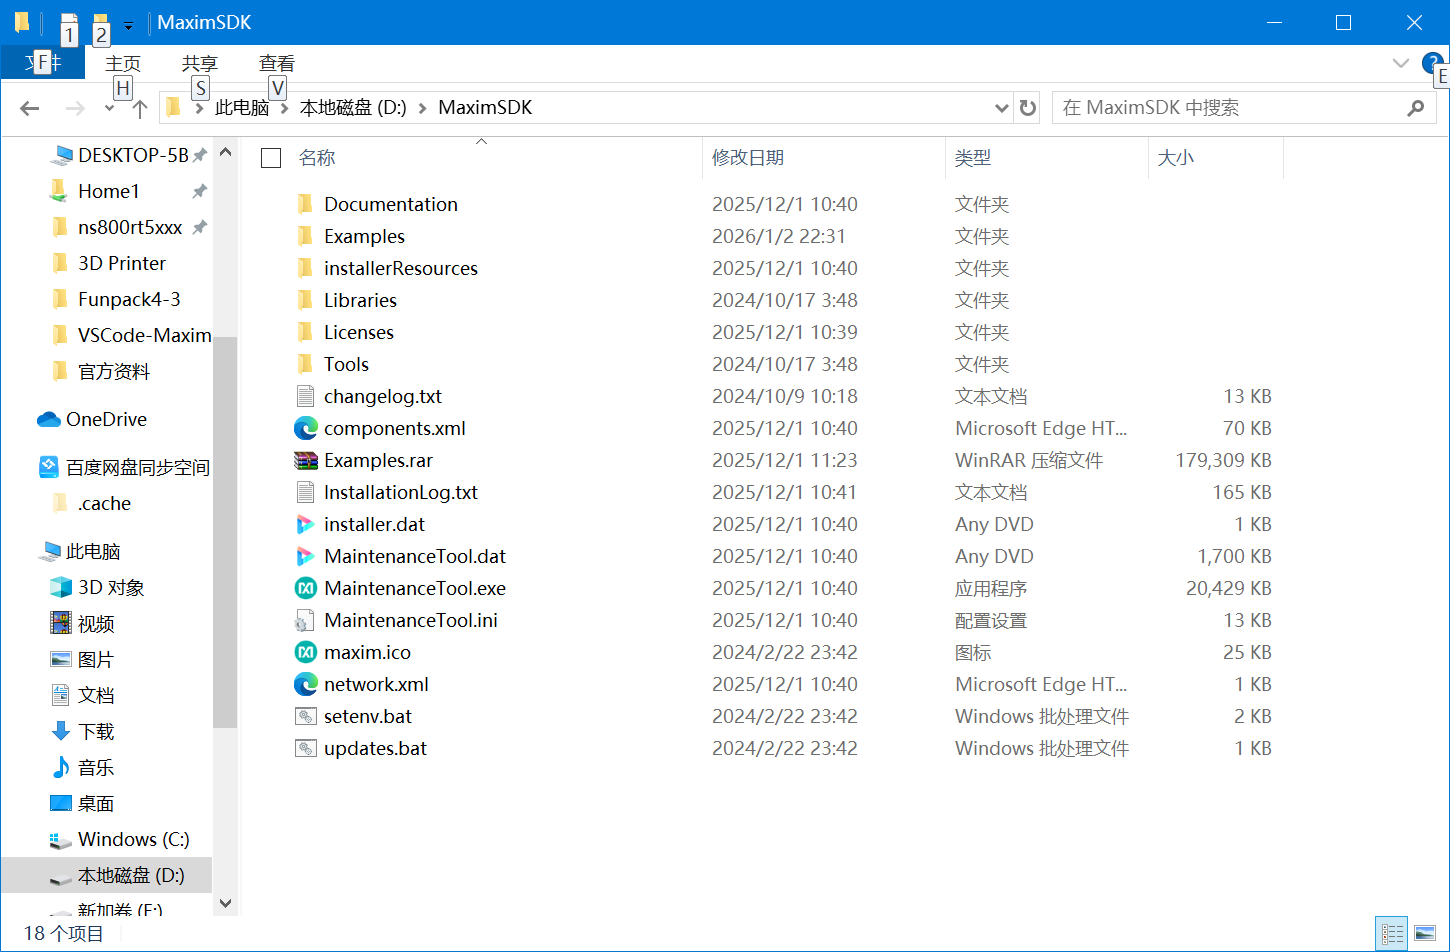Select the Examples.rar WinRAR archive
The height and width of the screenshot is (952, 1450).
pos(378,460)
